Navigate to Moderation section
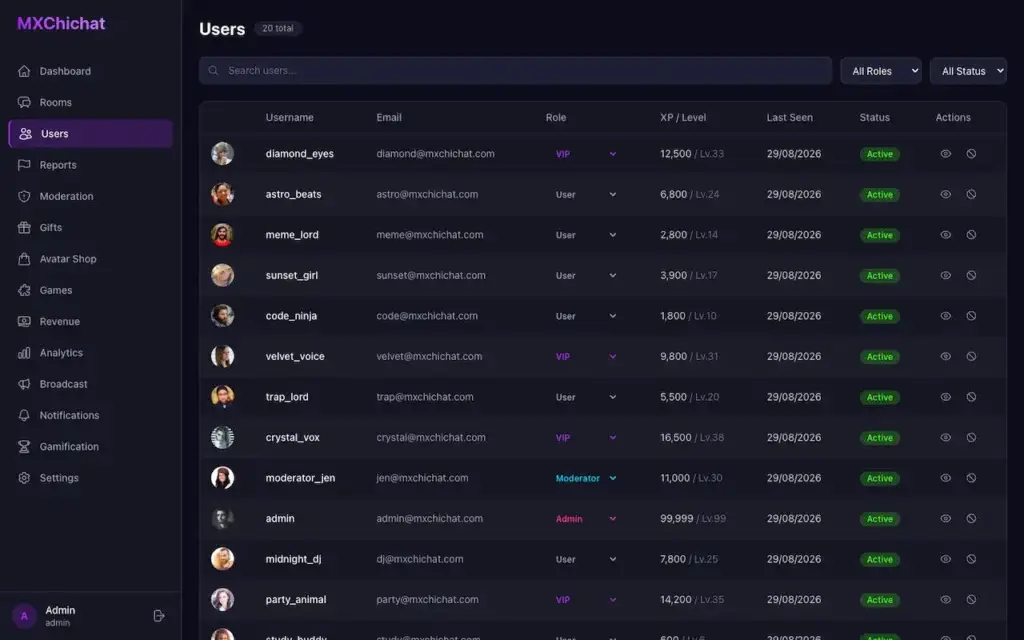The image size is (1024, 640). pos(90,197)
